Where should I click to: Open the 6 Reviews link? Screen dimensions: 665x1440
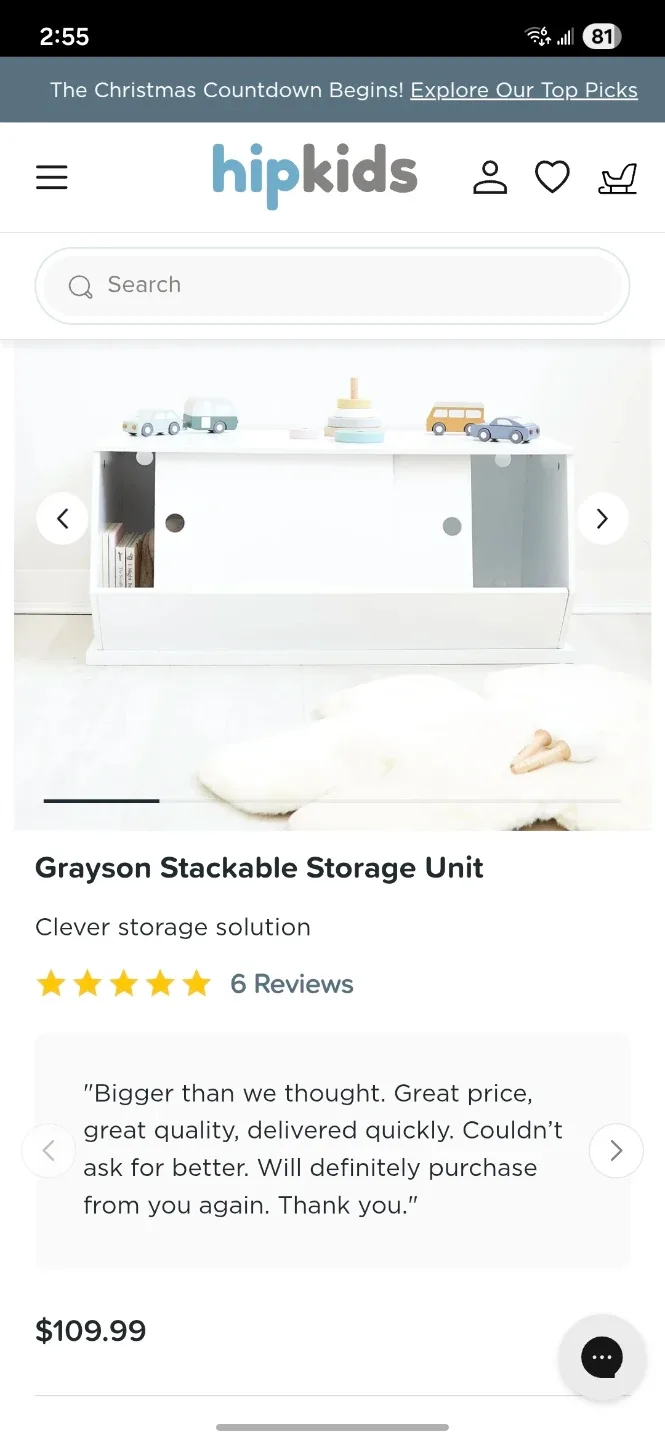[x=292, y=984]
